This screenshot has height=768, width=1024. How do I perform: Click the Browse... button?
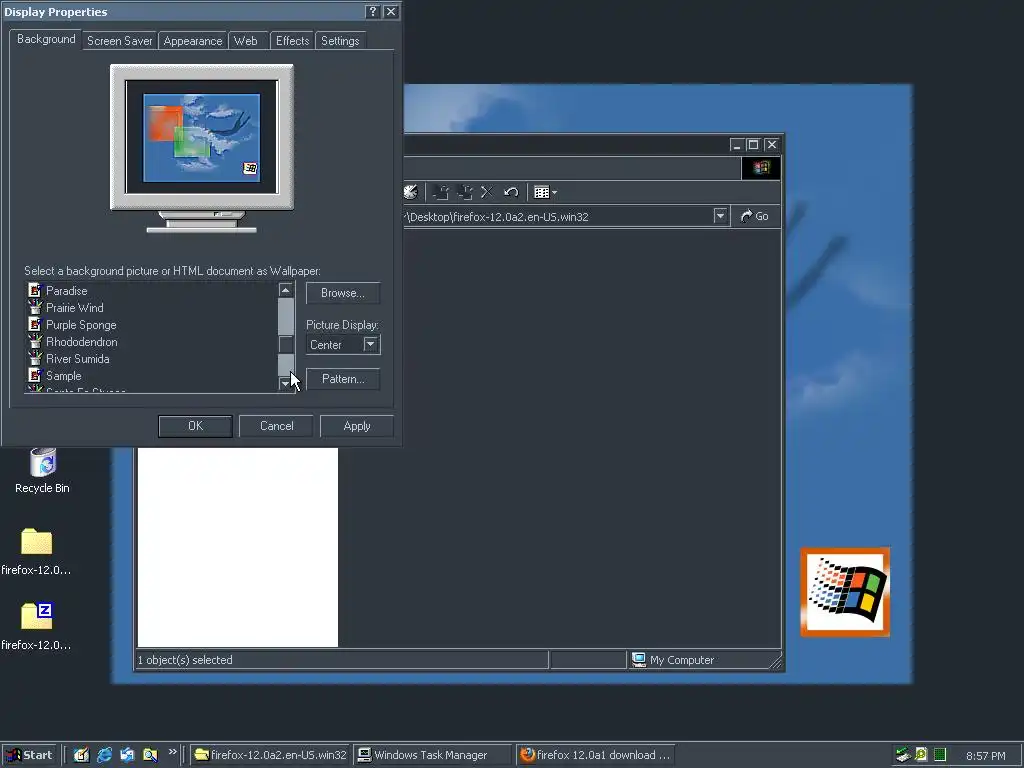[x=343, y=293]
